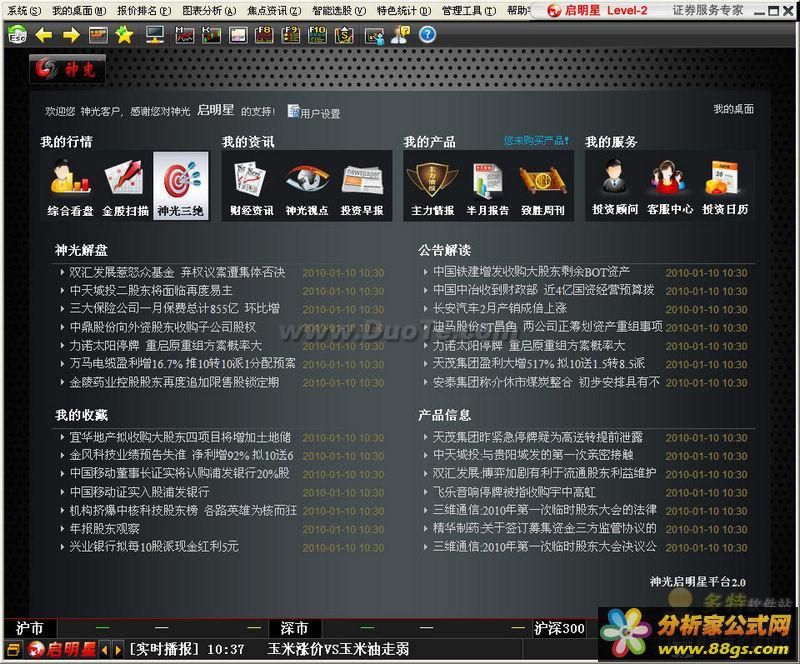Click 您未购买产品 notice link

536,140
